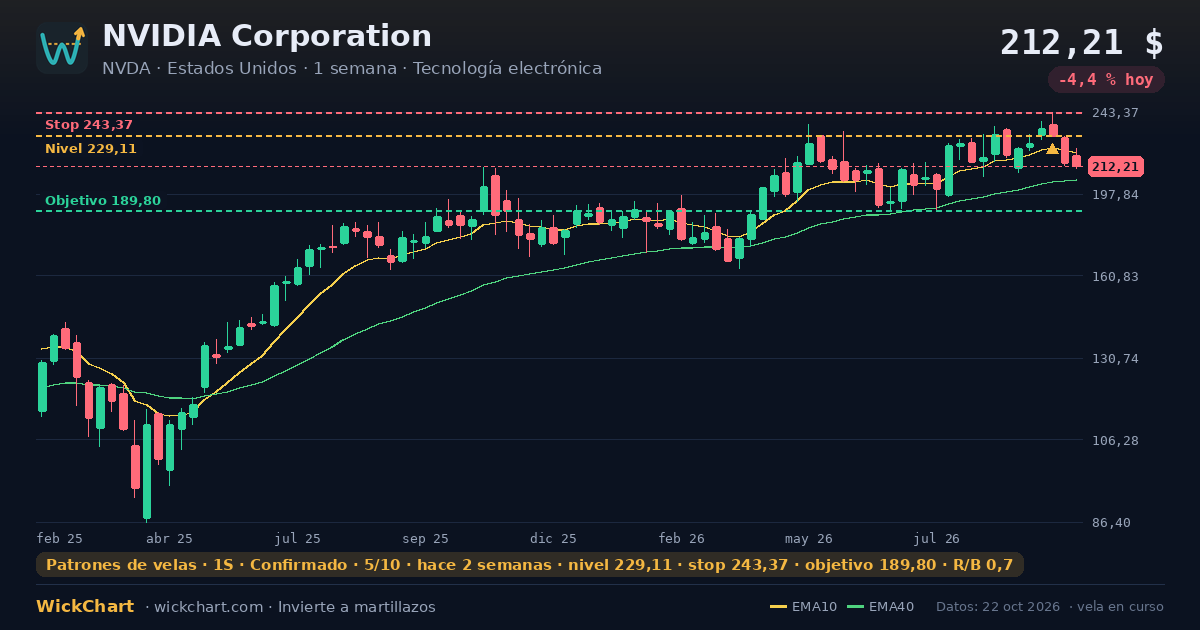Click the -4,4 % hoy badge
The image size is (1200, 630).
pyautogui.click(x=1106, y=80)
